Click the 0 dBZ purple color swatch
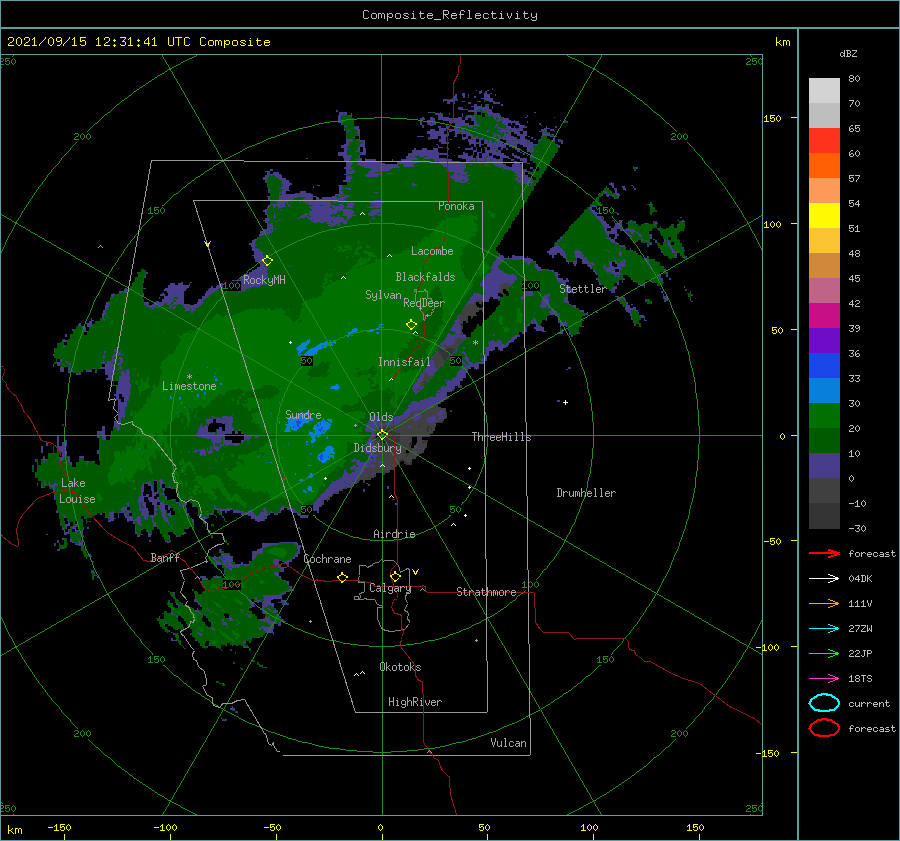This screenshot has width=900, height=841. pos(824,466)
